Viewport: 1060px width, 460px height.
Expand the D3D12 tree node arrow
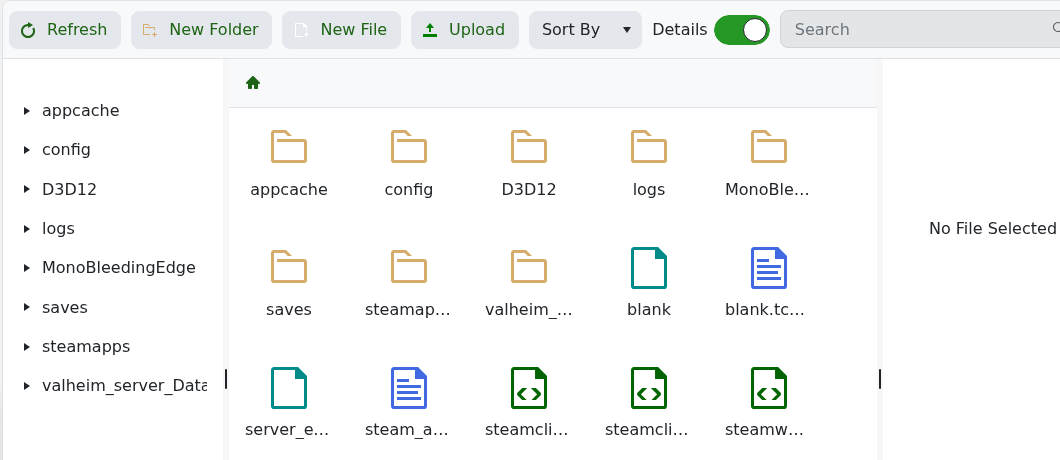(26, 189)
